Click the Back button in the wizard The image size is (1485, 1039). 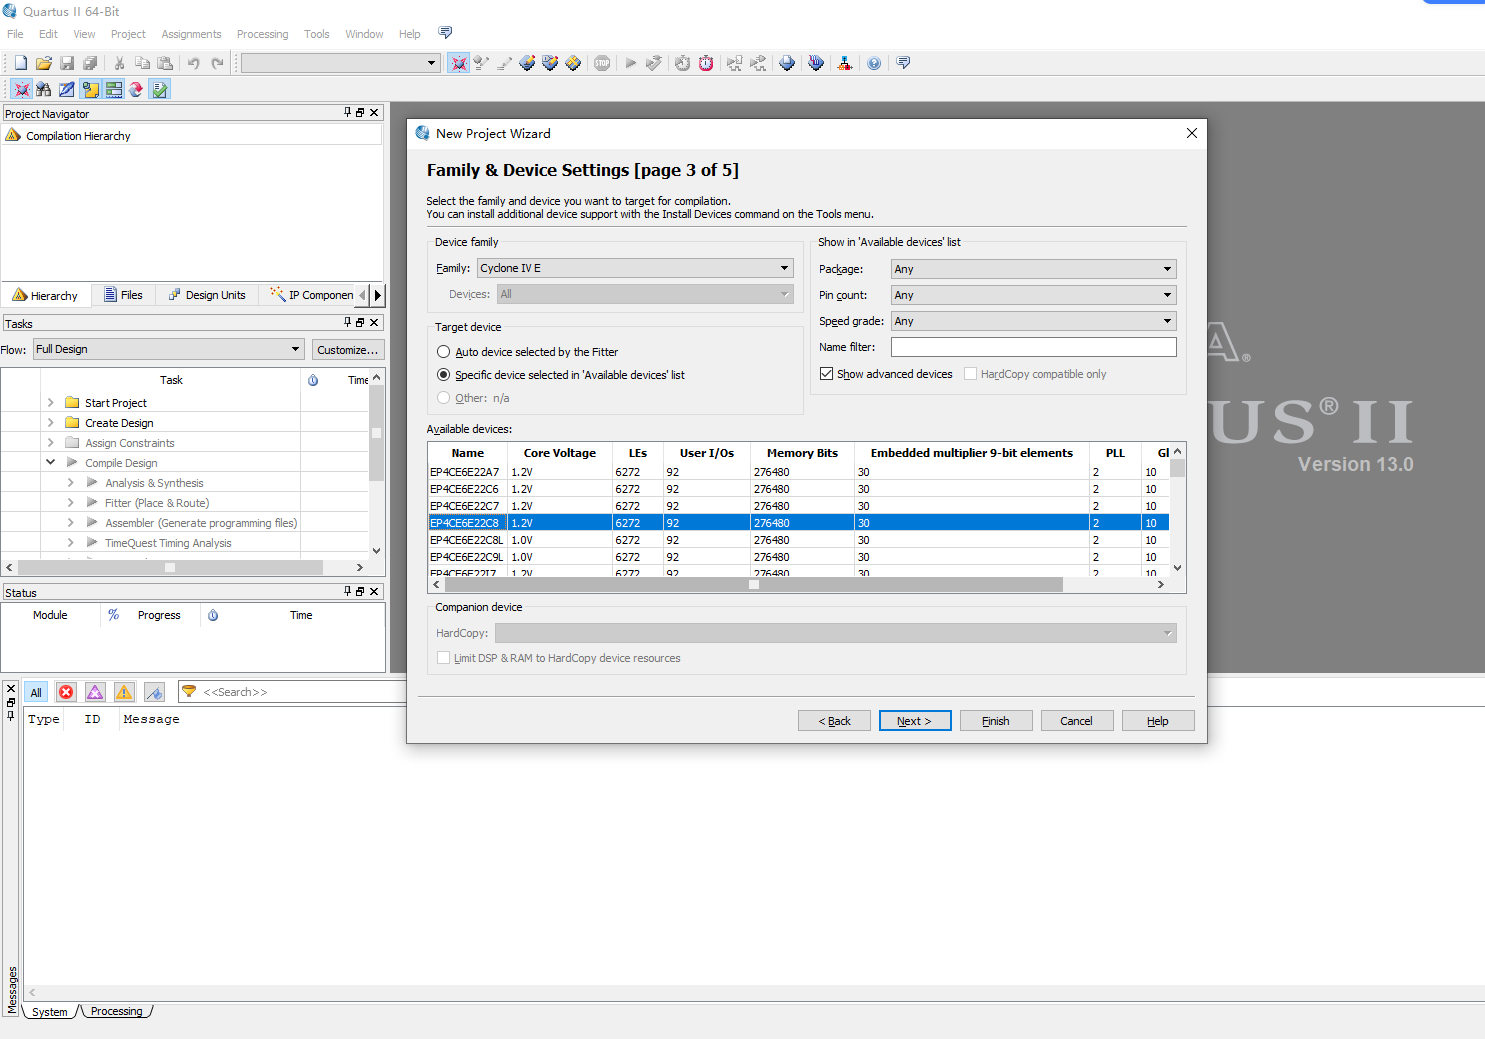coord(834,721)
